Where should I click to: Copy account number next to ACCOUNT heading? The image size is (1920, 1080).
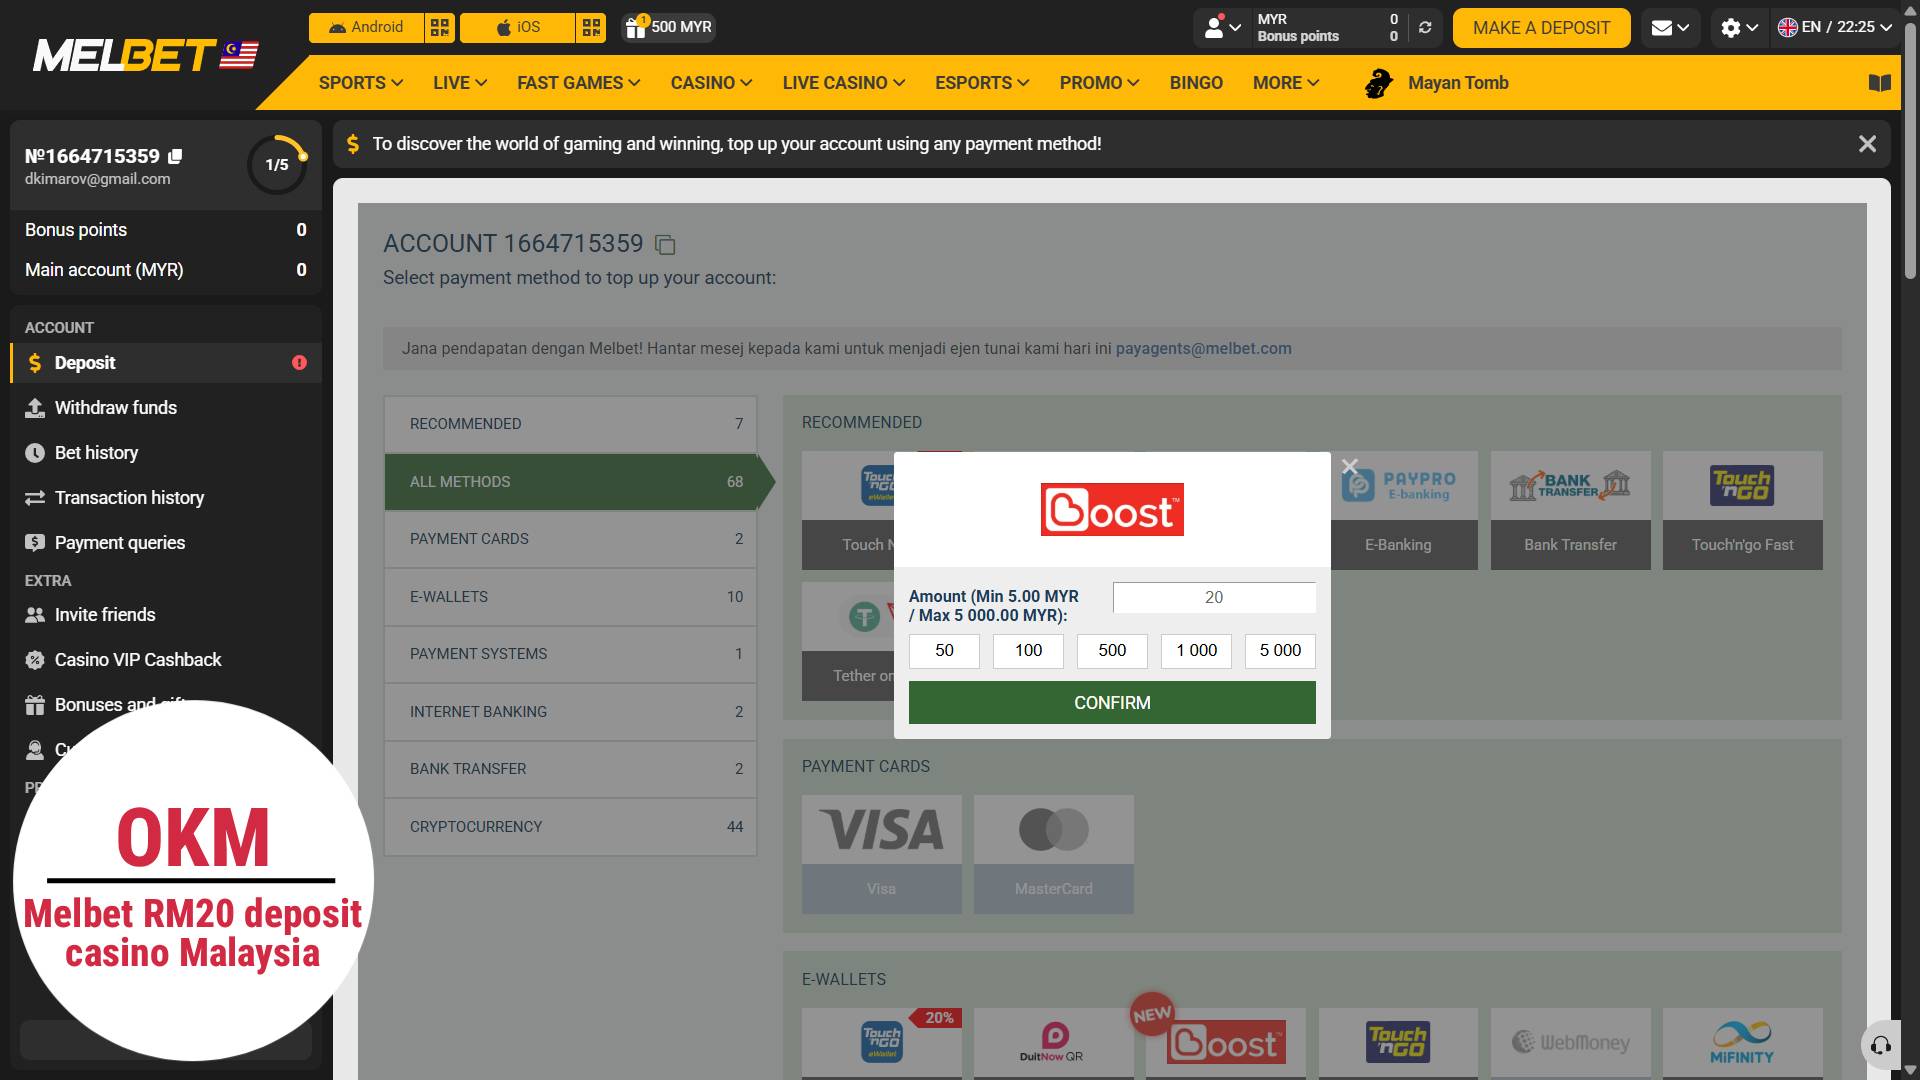tap(665, 245)
